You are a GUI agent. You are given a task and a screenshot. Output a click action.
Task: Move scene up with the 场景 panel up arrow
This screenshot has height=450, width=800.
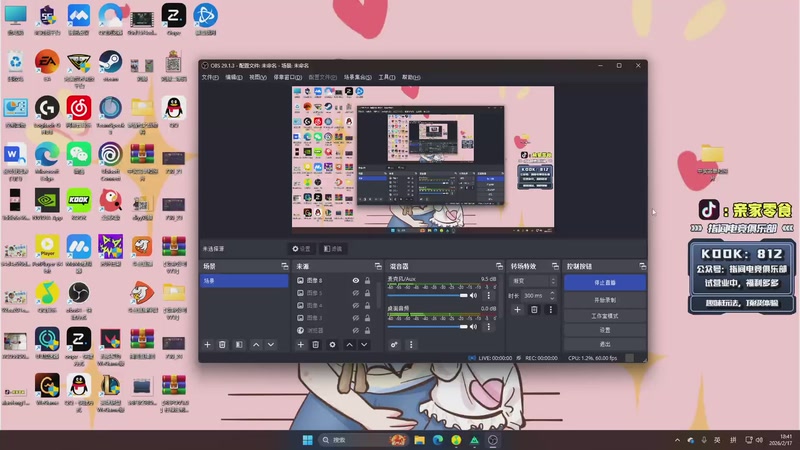256,345
